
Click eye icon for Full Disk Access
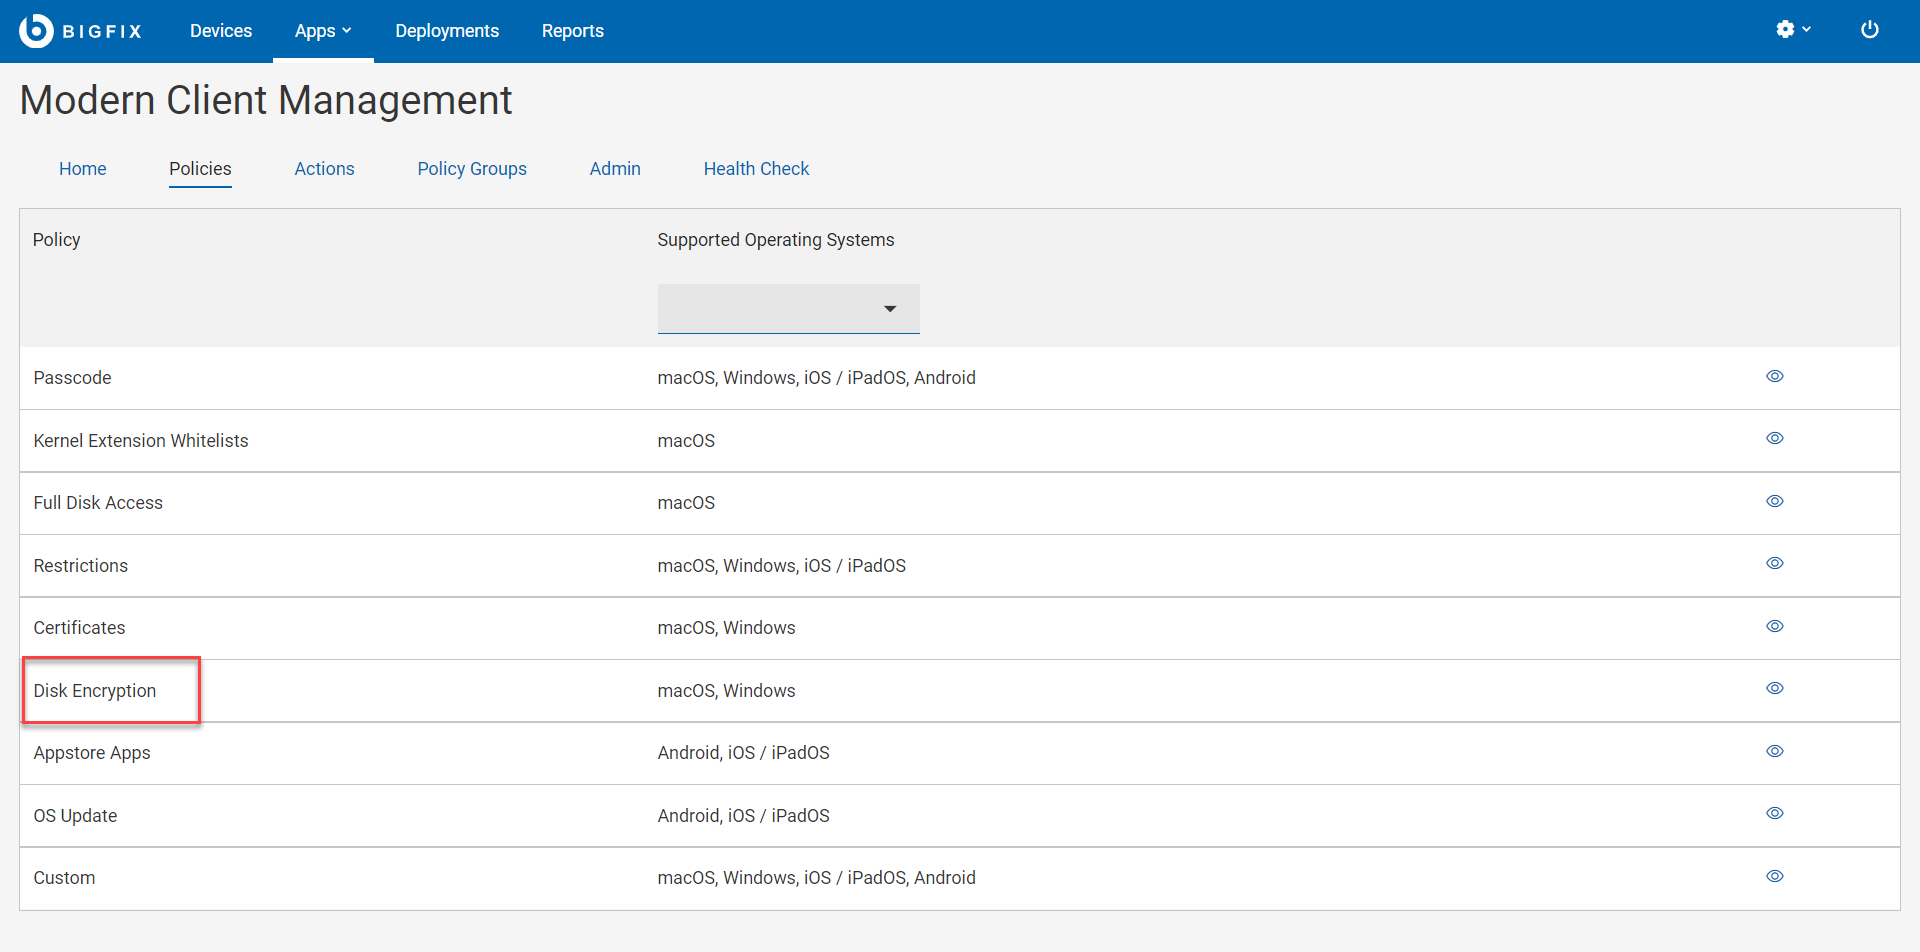click(x=1774, y=502)
